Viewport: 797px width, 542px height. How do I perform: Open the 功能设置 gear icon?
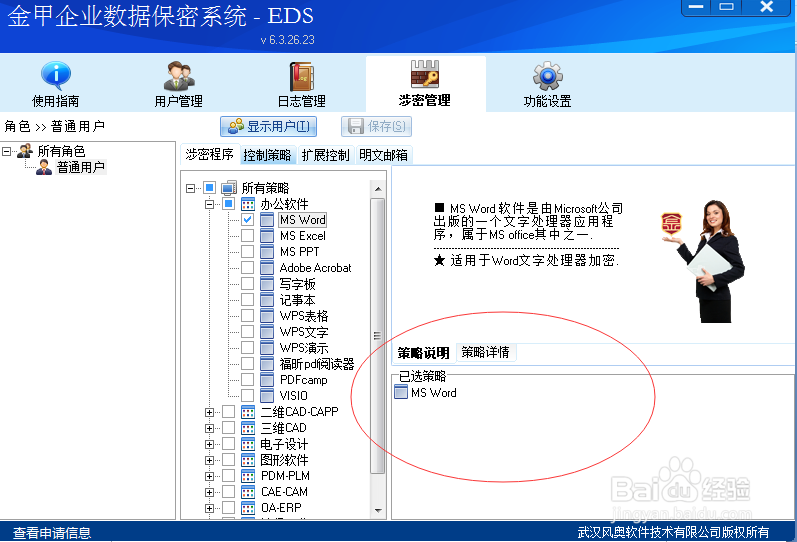pos(547,76)
